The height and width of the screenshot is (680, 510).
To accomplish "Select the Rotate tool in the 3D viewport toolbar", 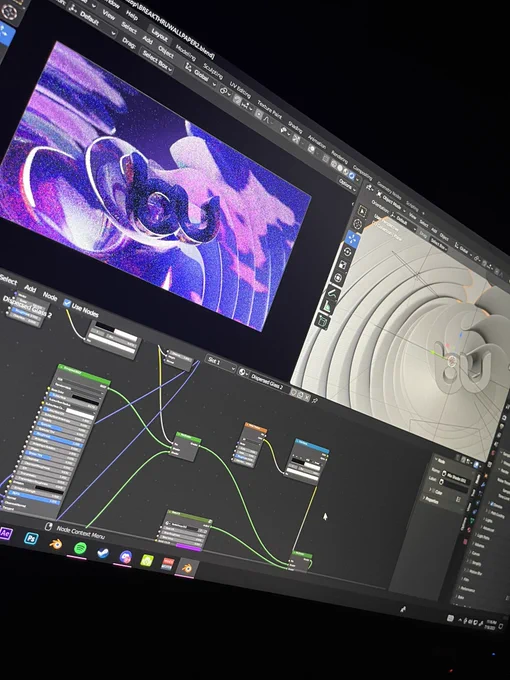I will [x=347, y=252].
